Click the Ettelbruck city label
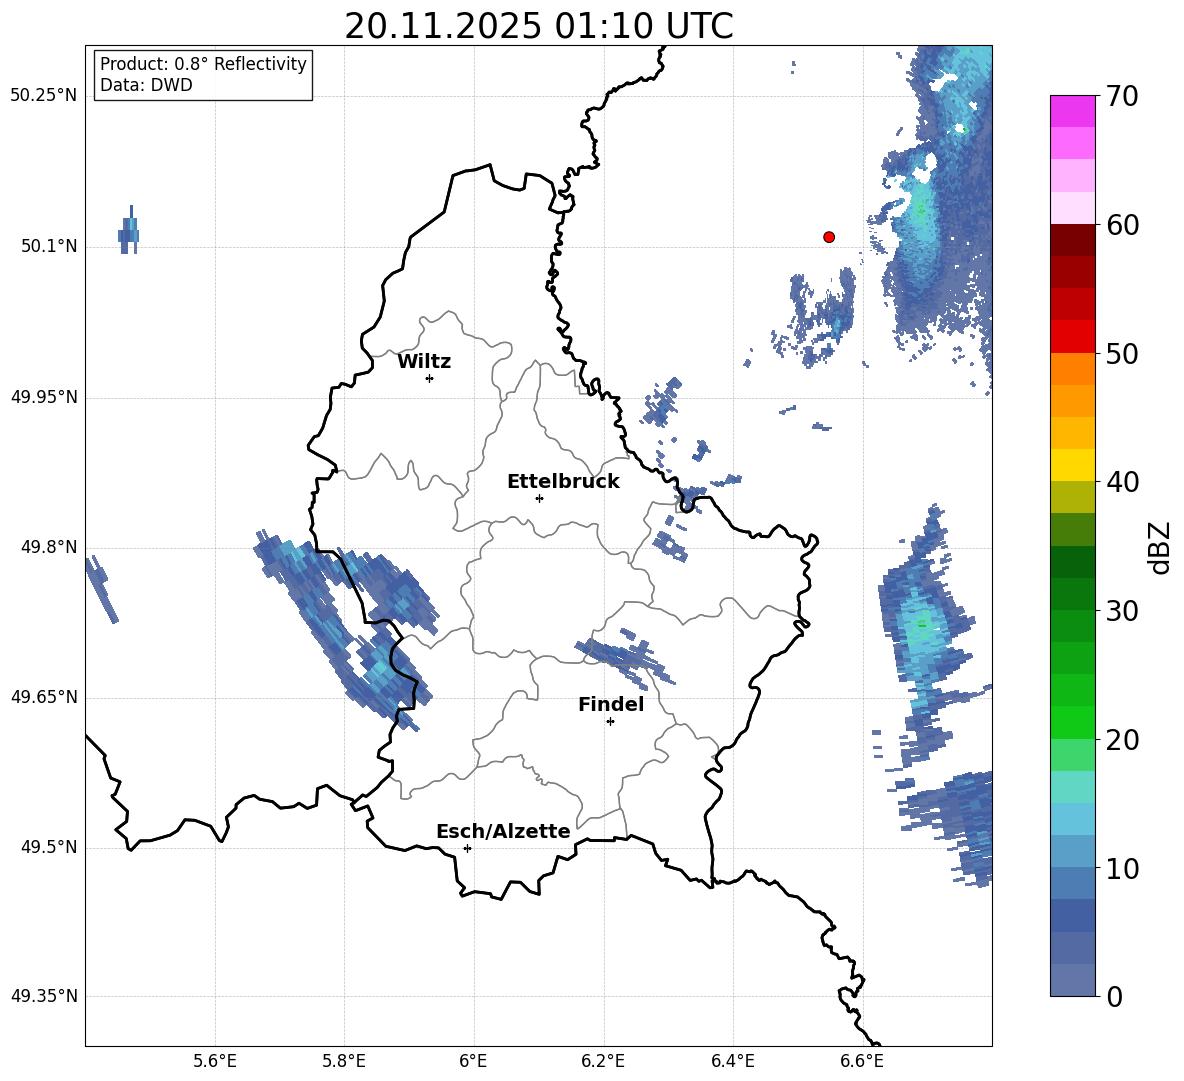 563,482
